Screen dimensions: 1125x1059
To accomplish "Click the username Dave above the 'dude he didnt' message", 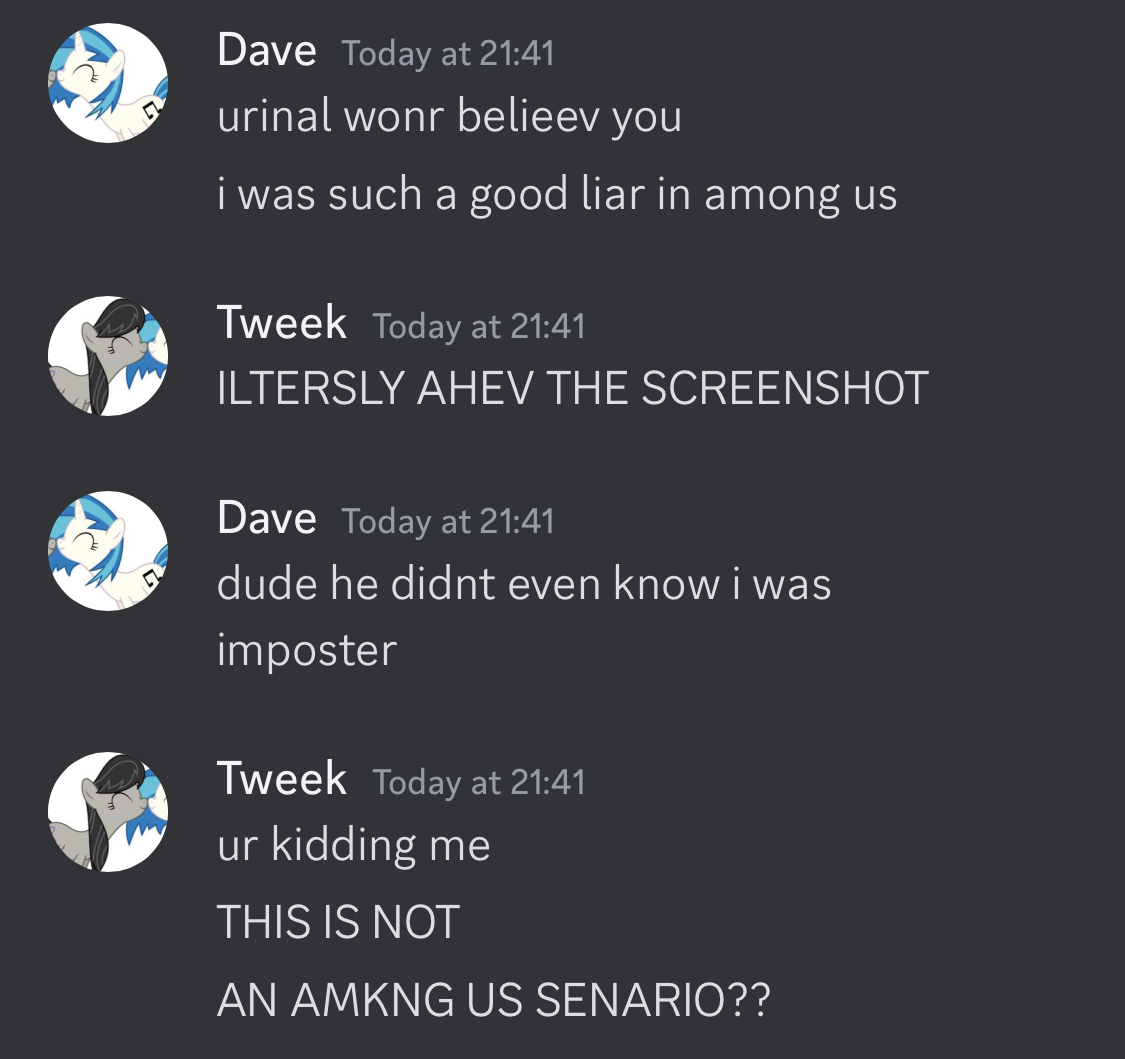I will pyautogui.click(x=267, y=518).
